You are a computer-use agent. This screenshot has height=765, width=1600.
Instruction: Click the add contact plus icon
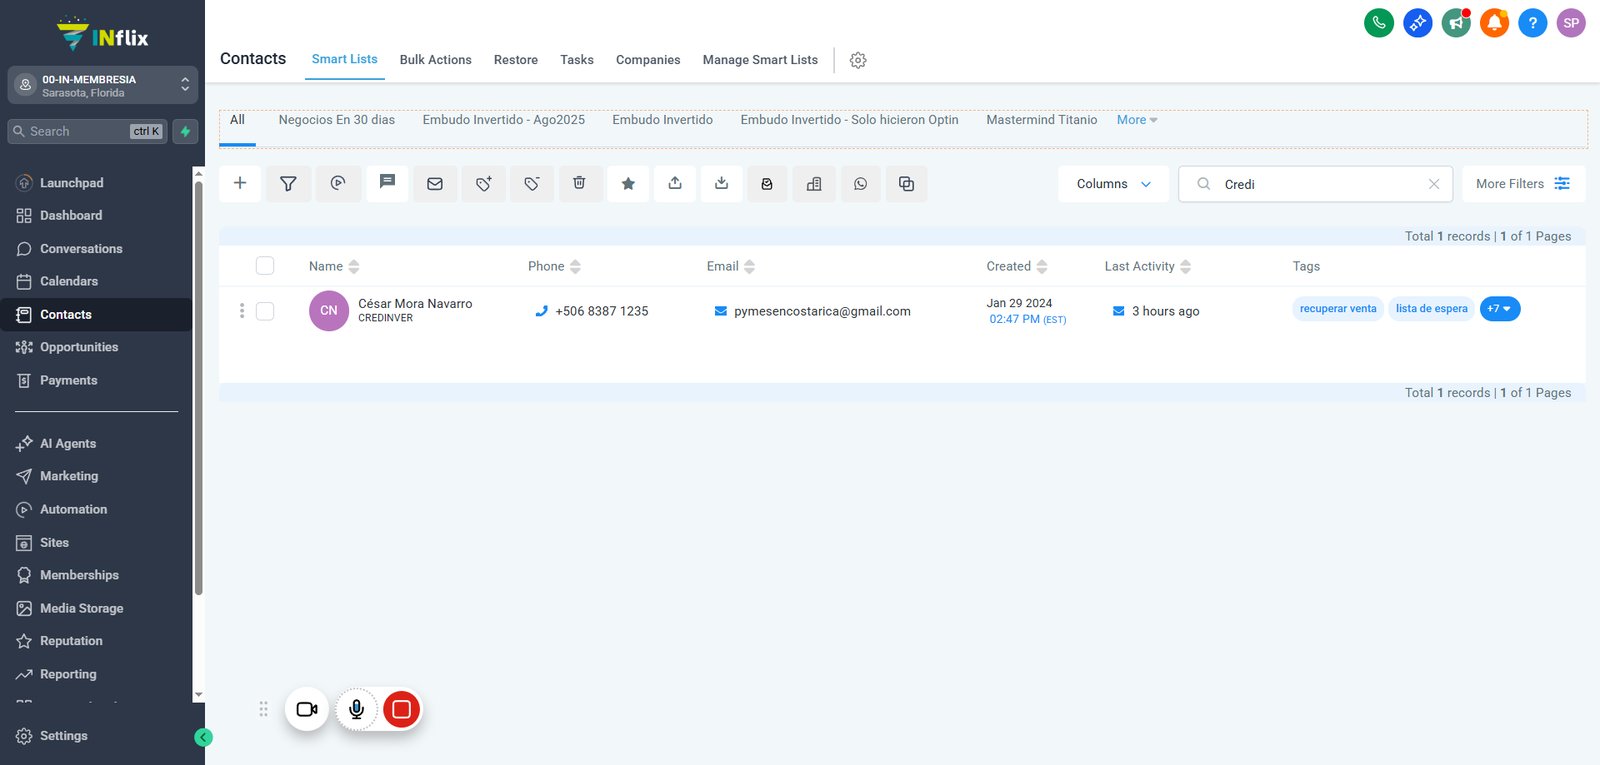pos(240,184)
